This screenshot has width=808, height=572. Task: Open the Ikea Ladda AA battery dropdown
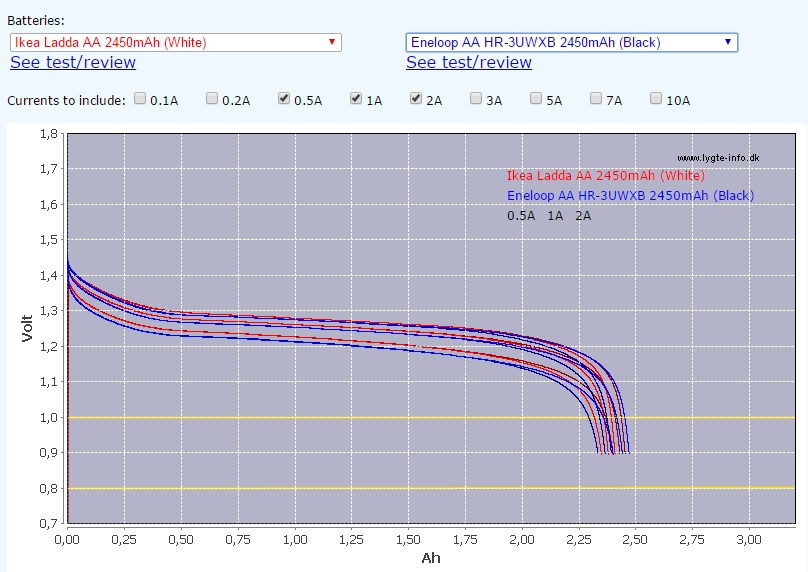point(175,42)
